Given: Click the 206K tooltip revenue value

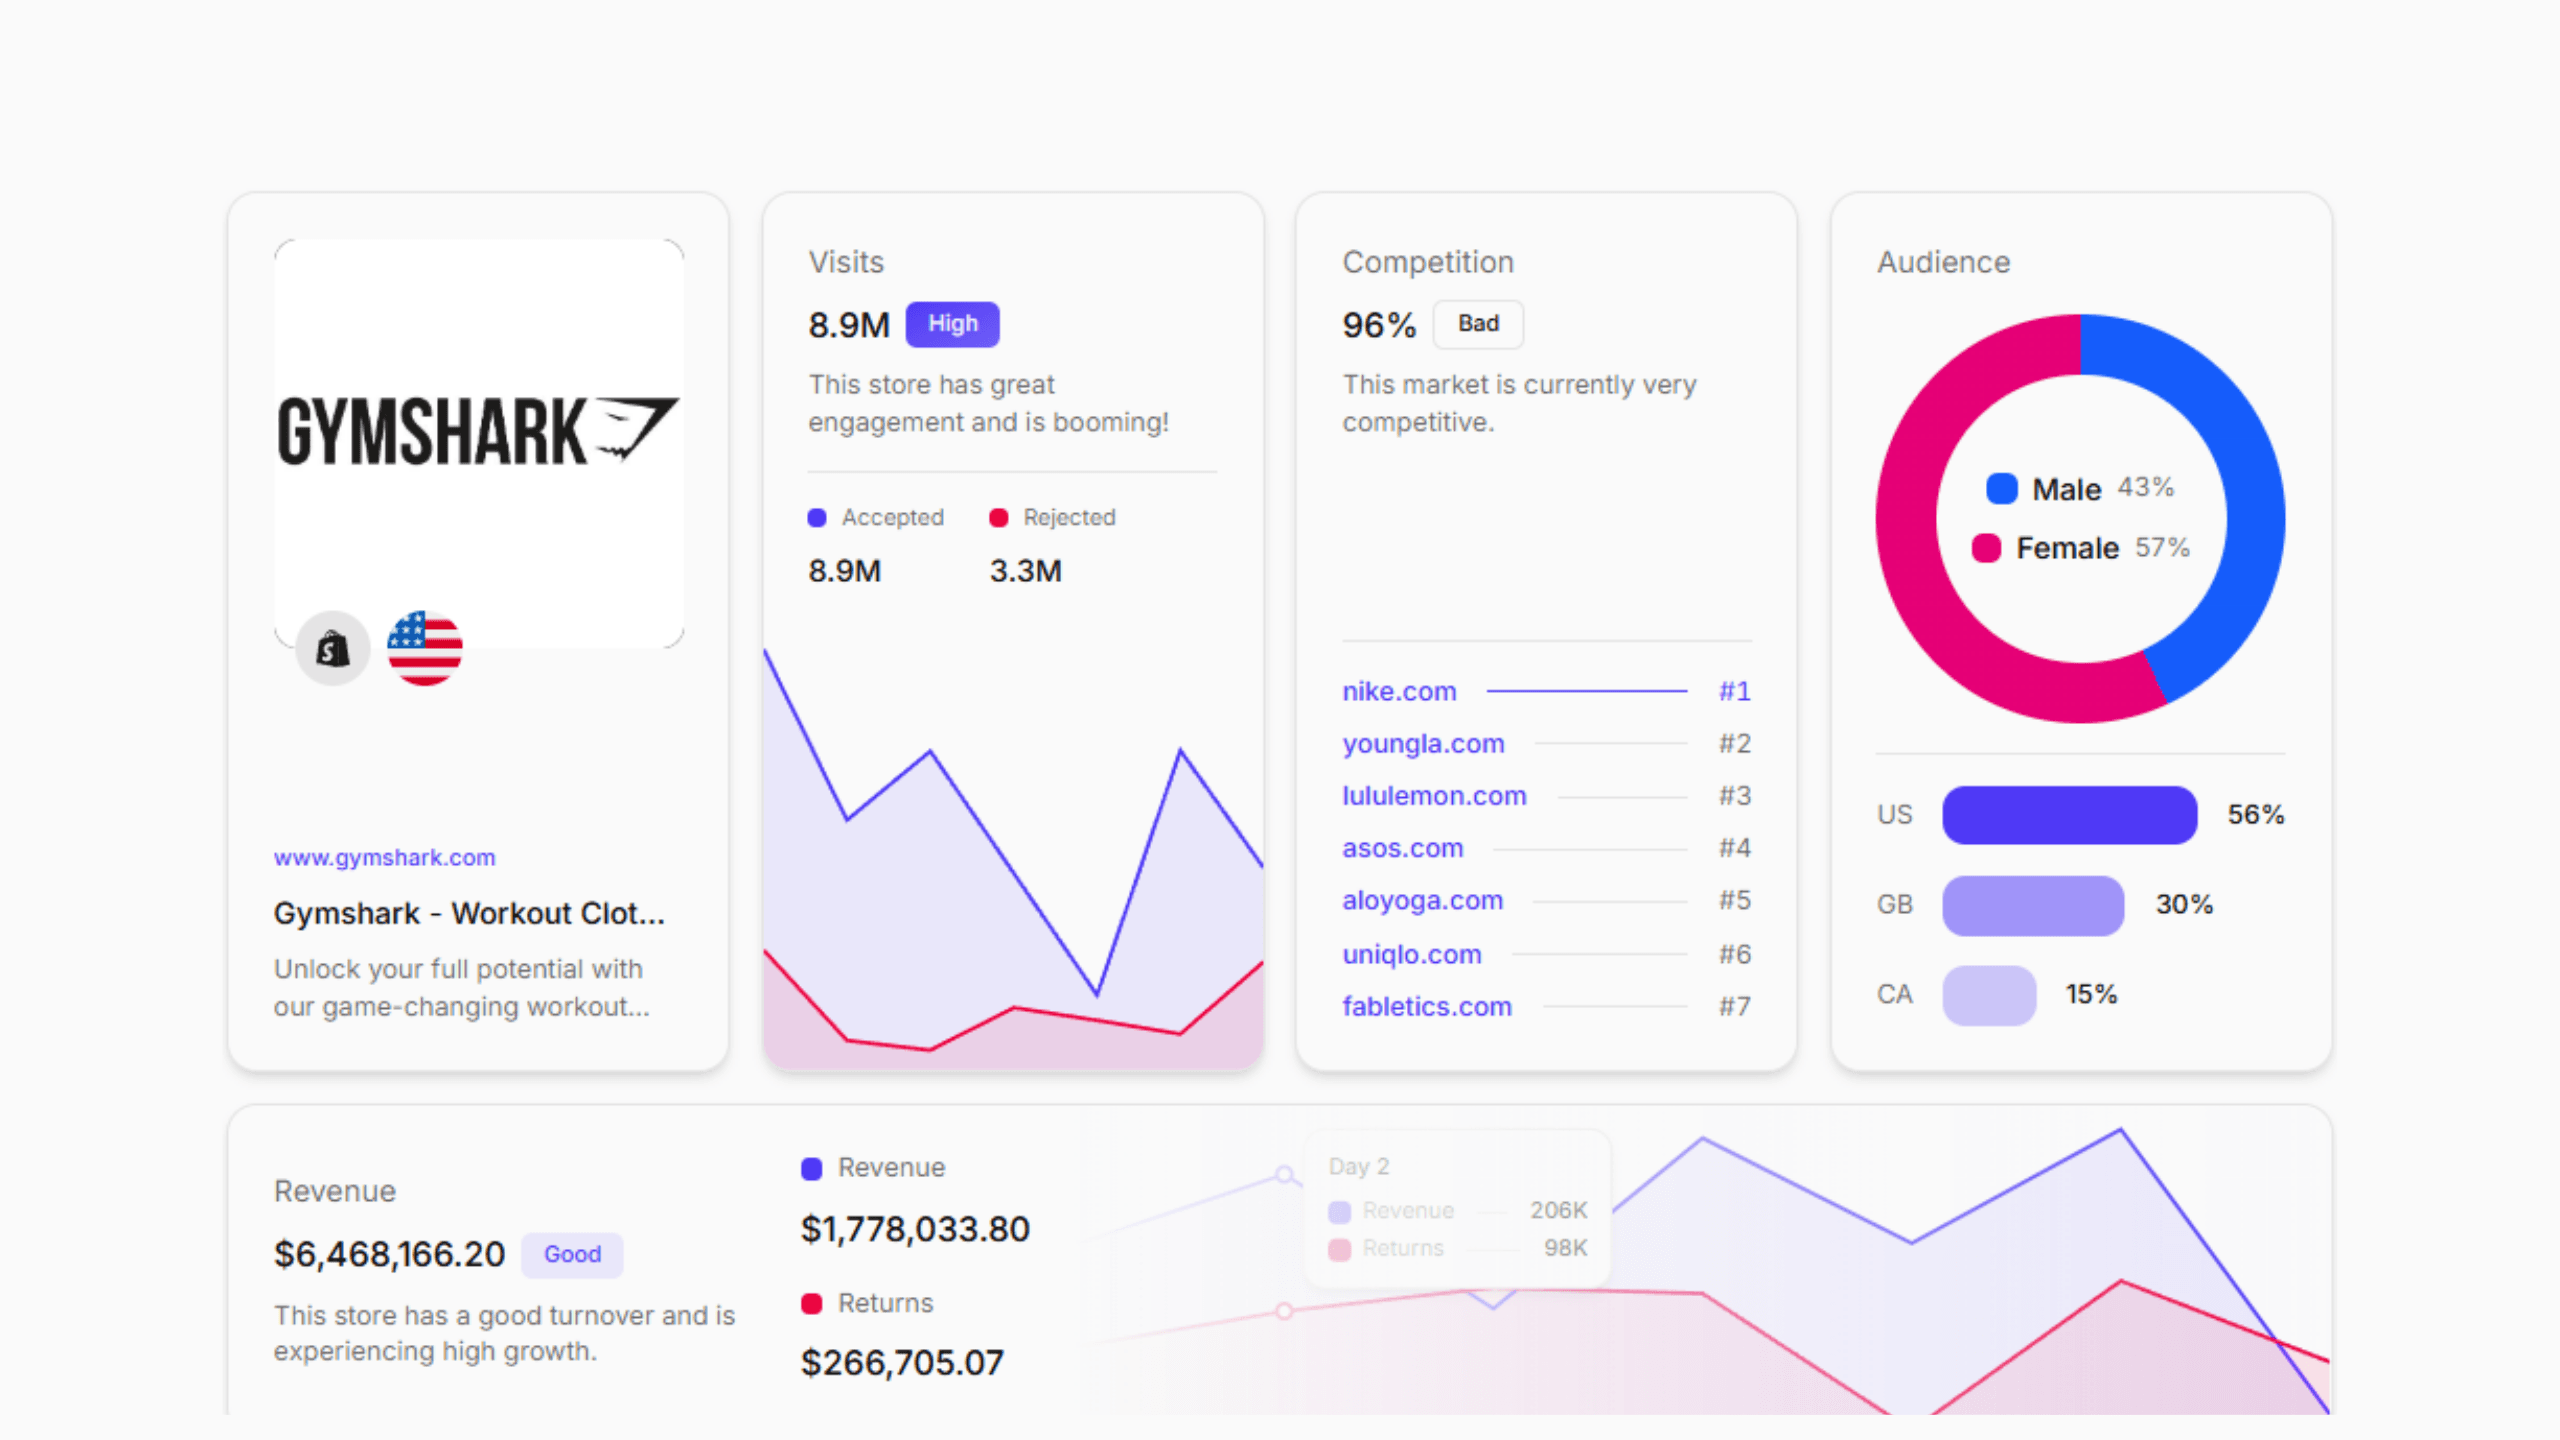Looking at the screenshot, I should point(1558,1210).
